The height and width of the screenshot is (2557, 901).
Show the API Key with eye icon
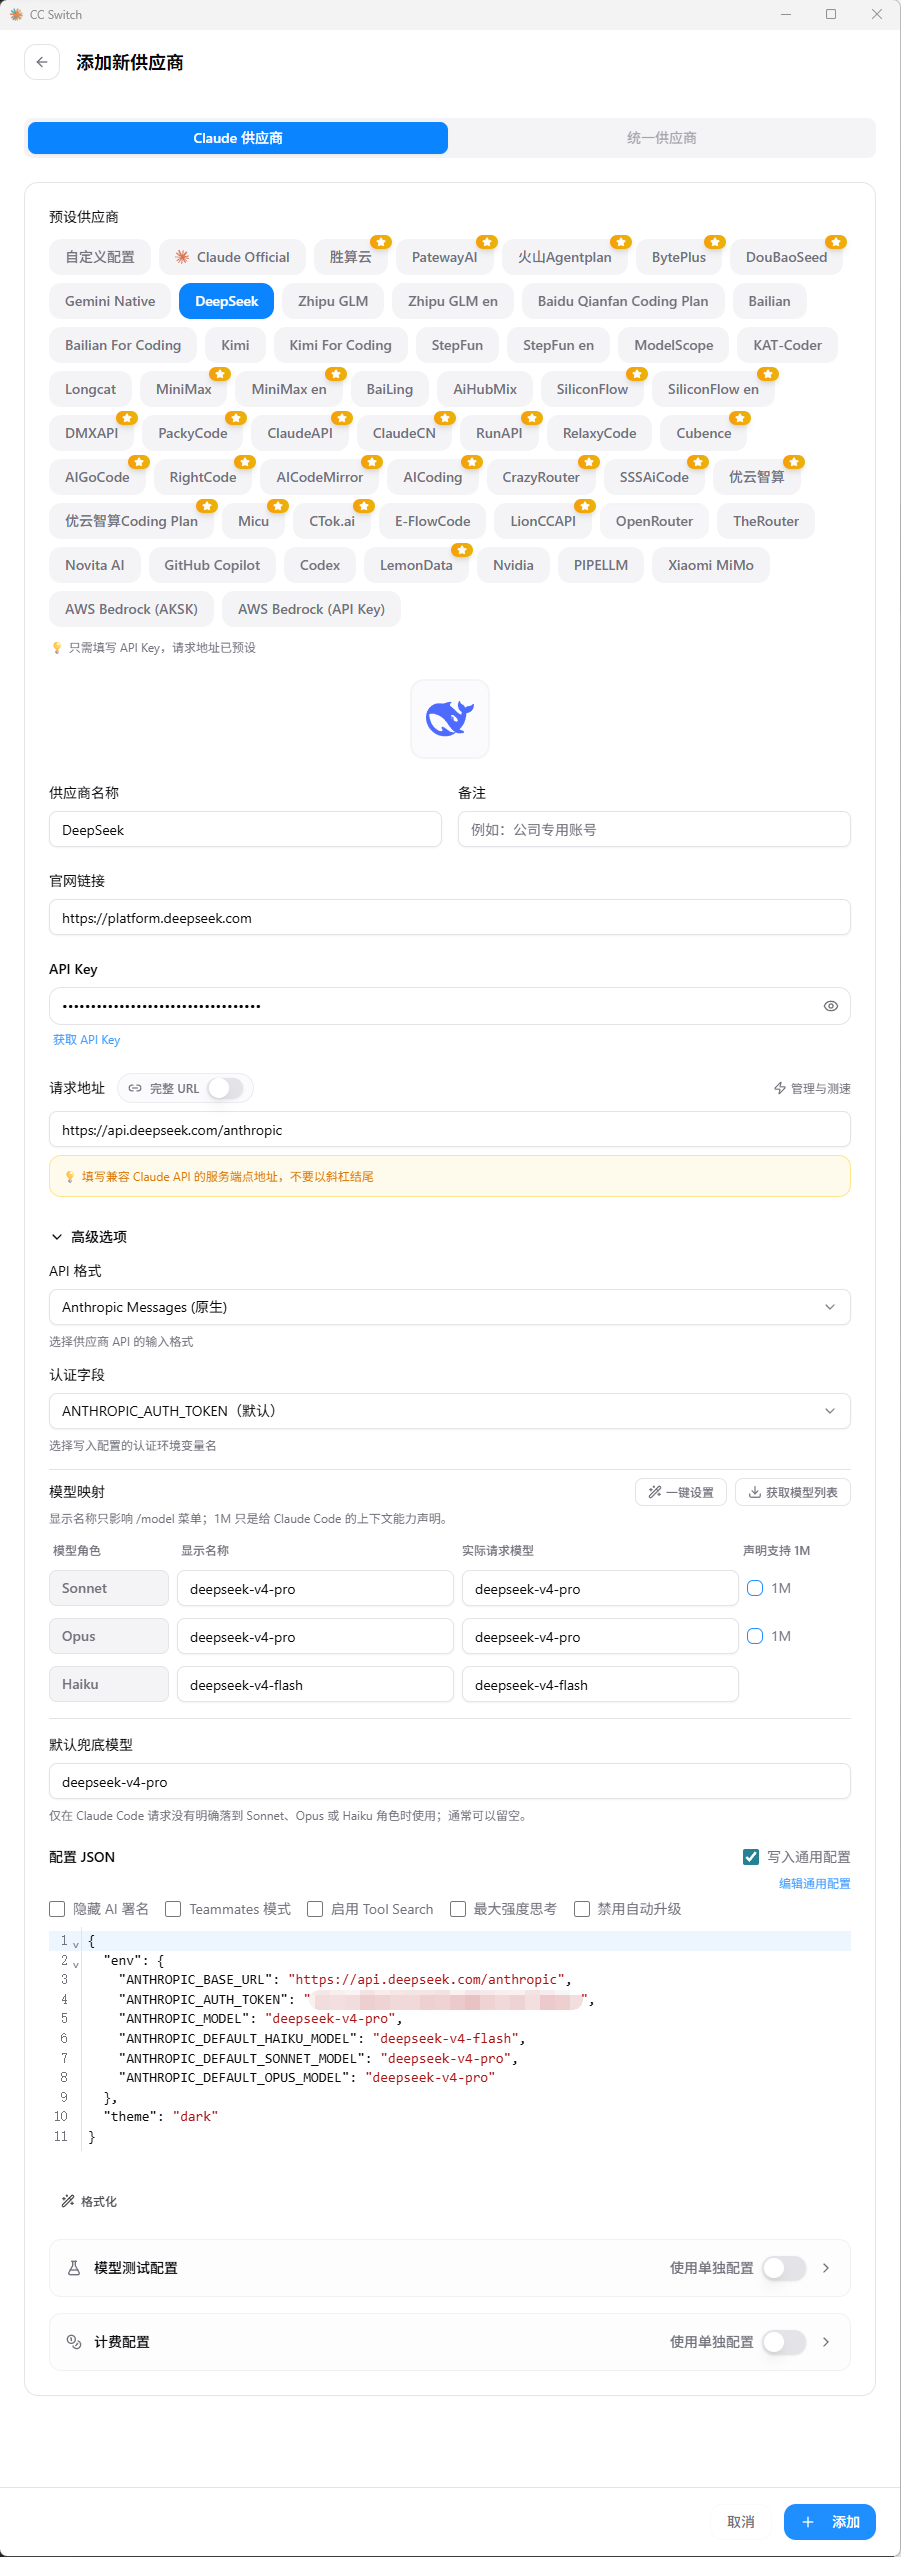(830, 1006)
